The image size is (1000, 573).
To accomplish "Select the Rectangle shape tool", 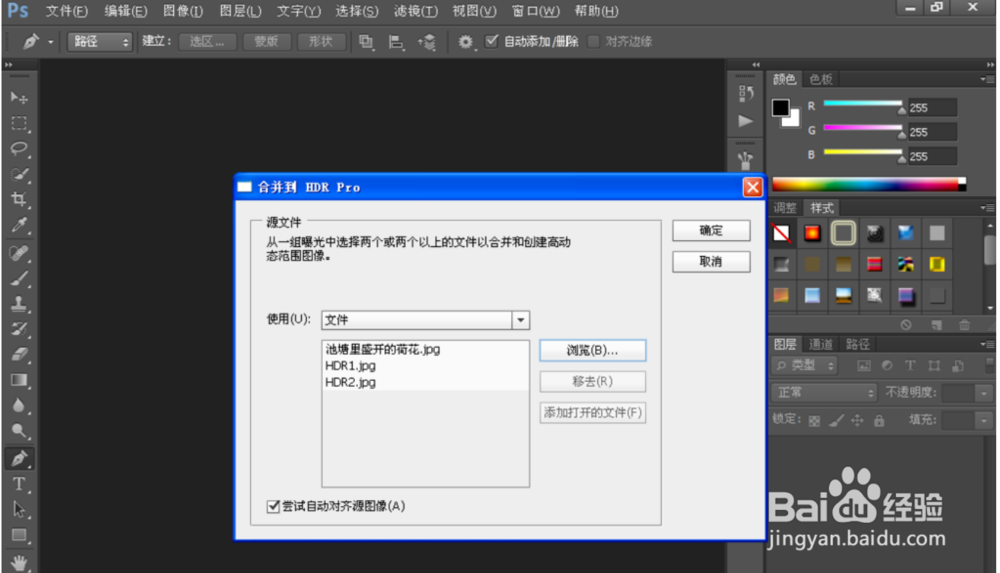I will point(19,535).
